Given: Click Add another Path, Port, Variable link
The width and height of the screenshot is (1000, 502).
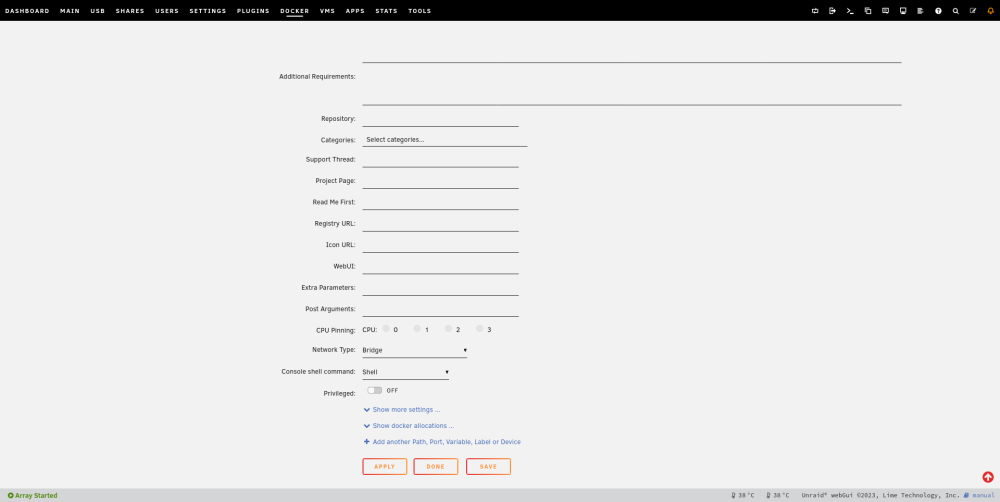Looking at the screenshot, I should click(x=446, y=441).
